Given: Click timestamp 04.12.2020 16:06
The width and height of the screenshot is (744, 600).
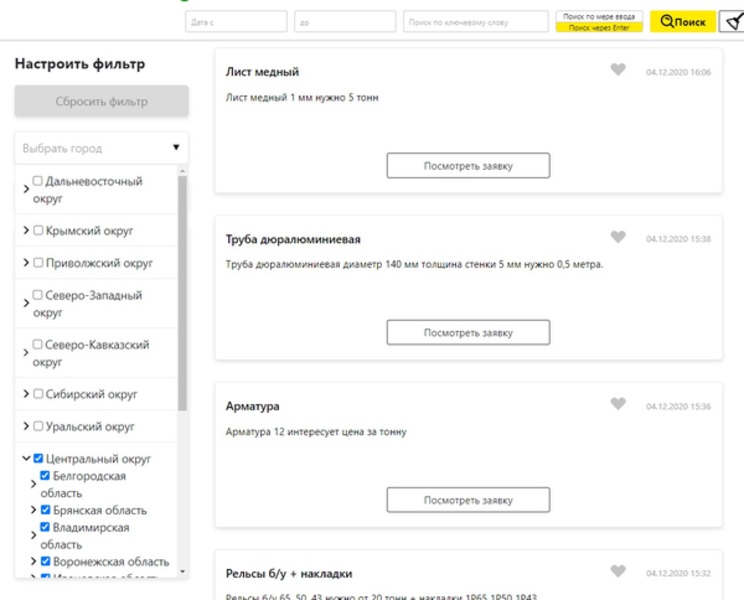Looking at the screenshot, I should click(x=679, y=73).
